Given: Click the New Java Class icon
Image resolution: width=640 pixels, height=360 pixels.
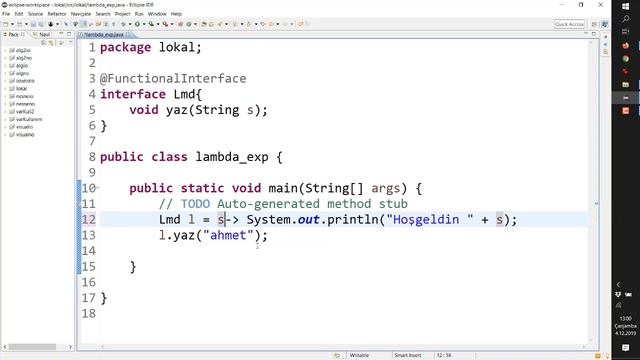Looking at the screenshot, I should (x=189, y=24).
